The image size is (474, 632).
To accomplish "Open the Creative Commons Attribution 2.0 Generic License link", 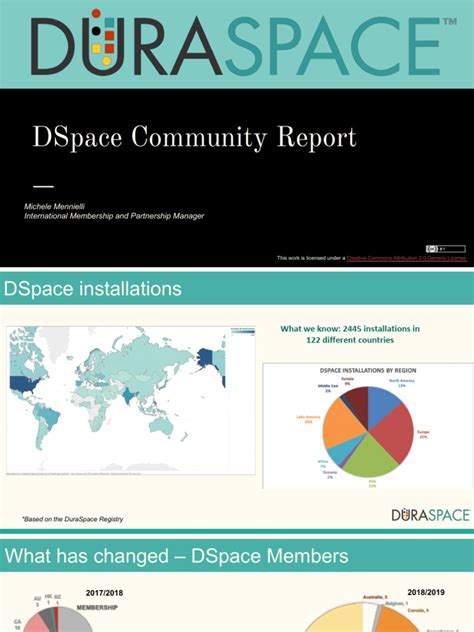I will click(x=407, y=258).
